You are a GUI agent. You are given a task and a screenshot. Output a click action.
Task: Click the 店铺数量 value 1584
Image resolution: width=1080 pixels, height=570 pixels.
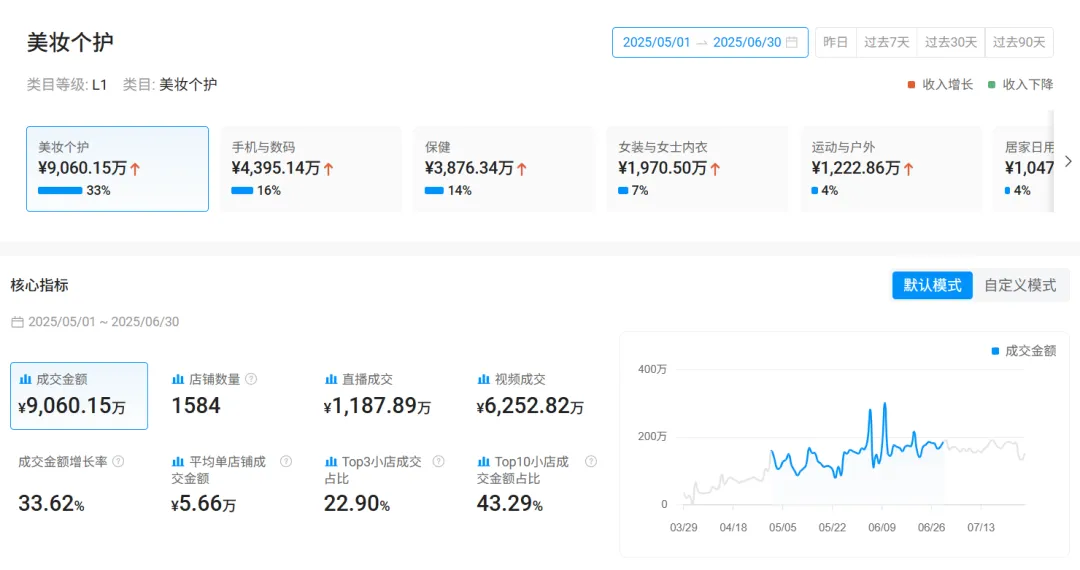pos(196,405)
